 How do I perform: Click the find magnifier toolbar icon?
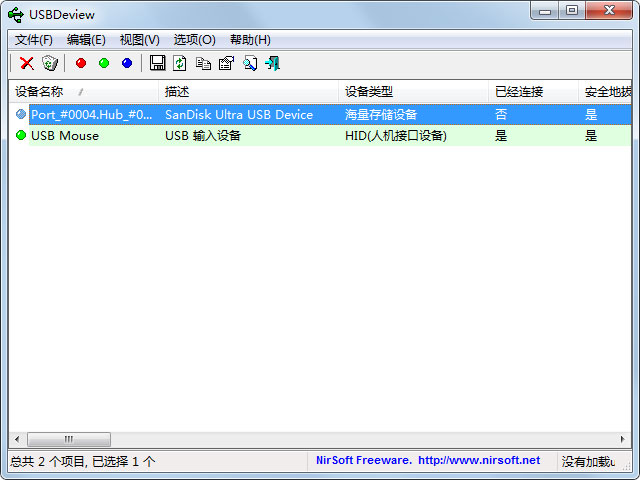point(249,63)
